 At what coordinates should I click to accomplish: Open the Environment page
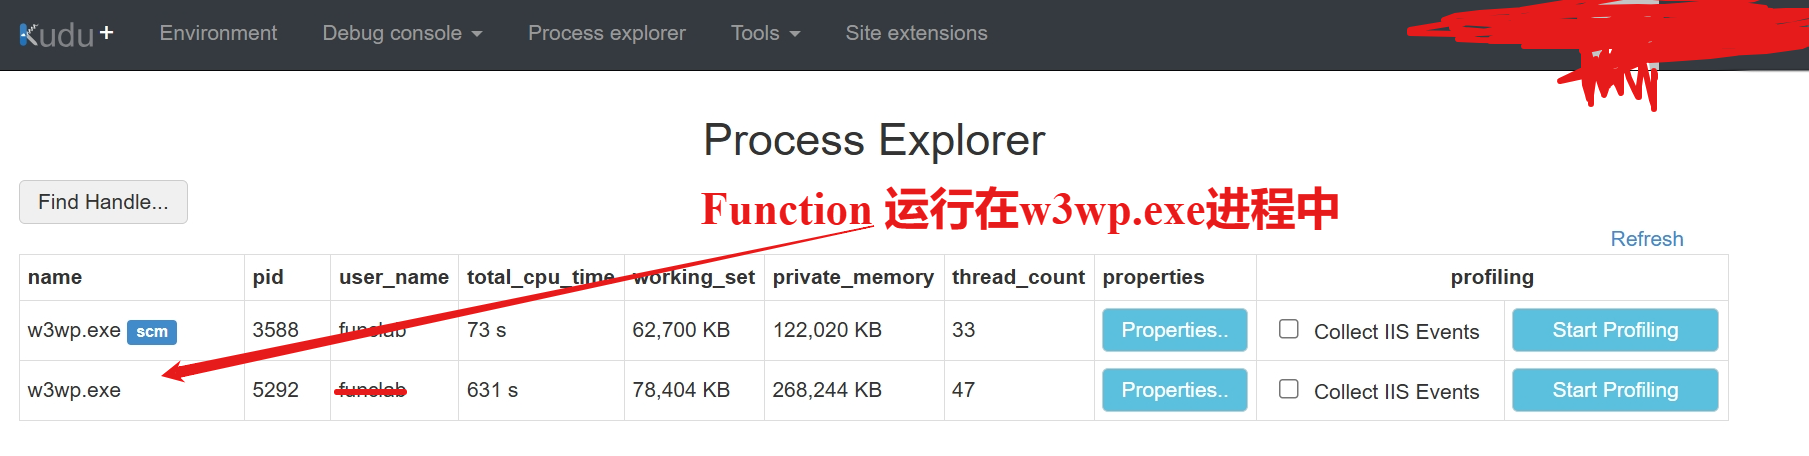[x=218, y=33]
